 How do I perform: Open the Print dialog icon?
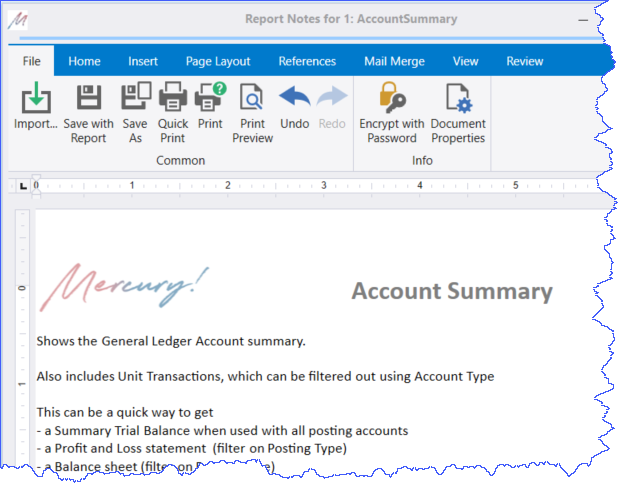tap(210, 97)
